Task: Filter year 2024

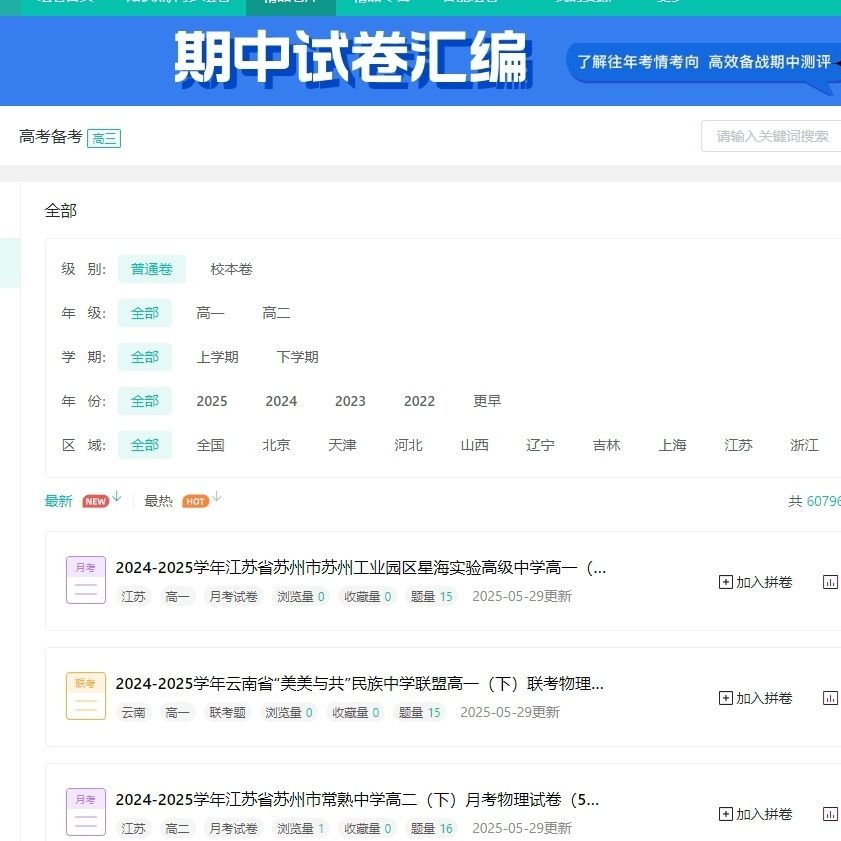Action: click(x=281, y=401)
